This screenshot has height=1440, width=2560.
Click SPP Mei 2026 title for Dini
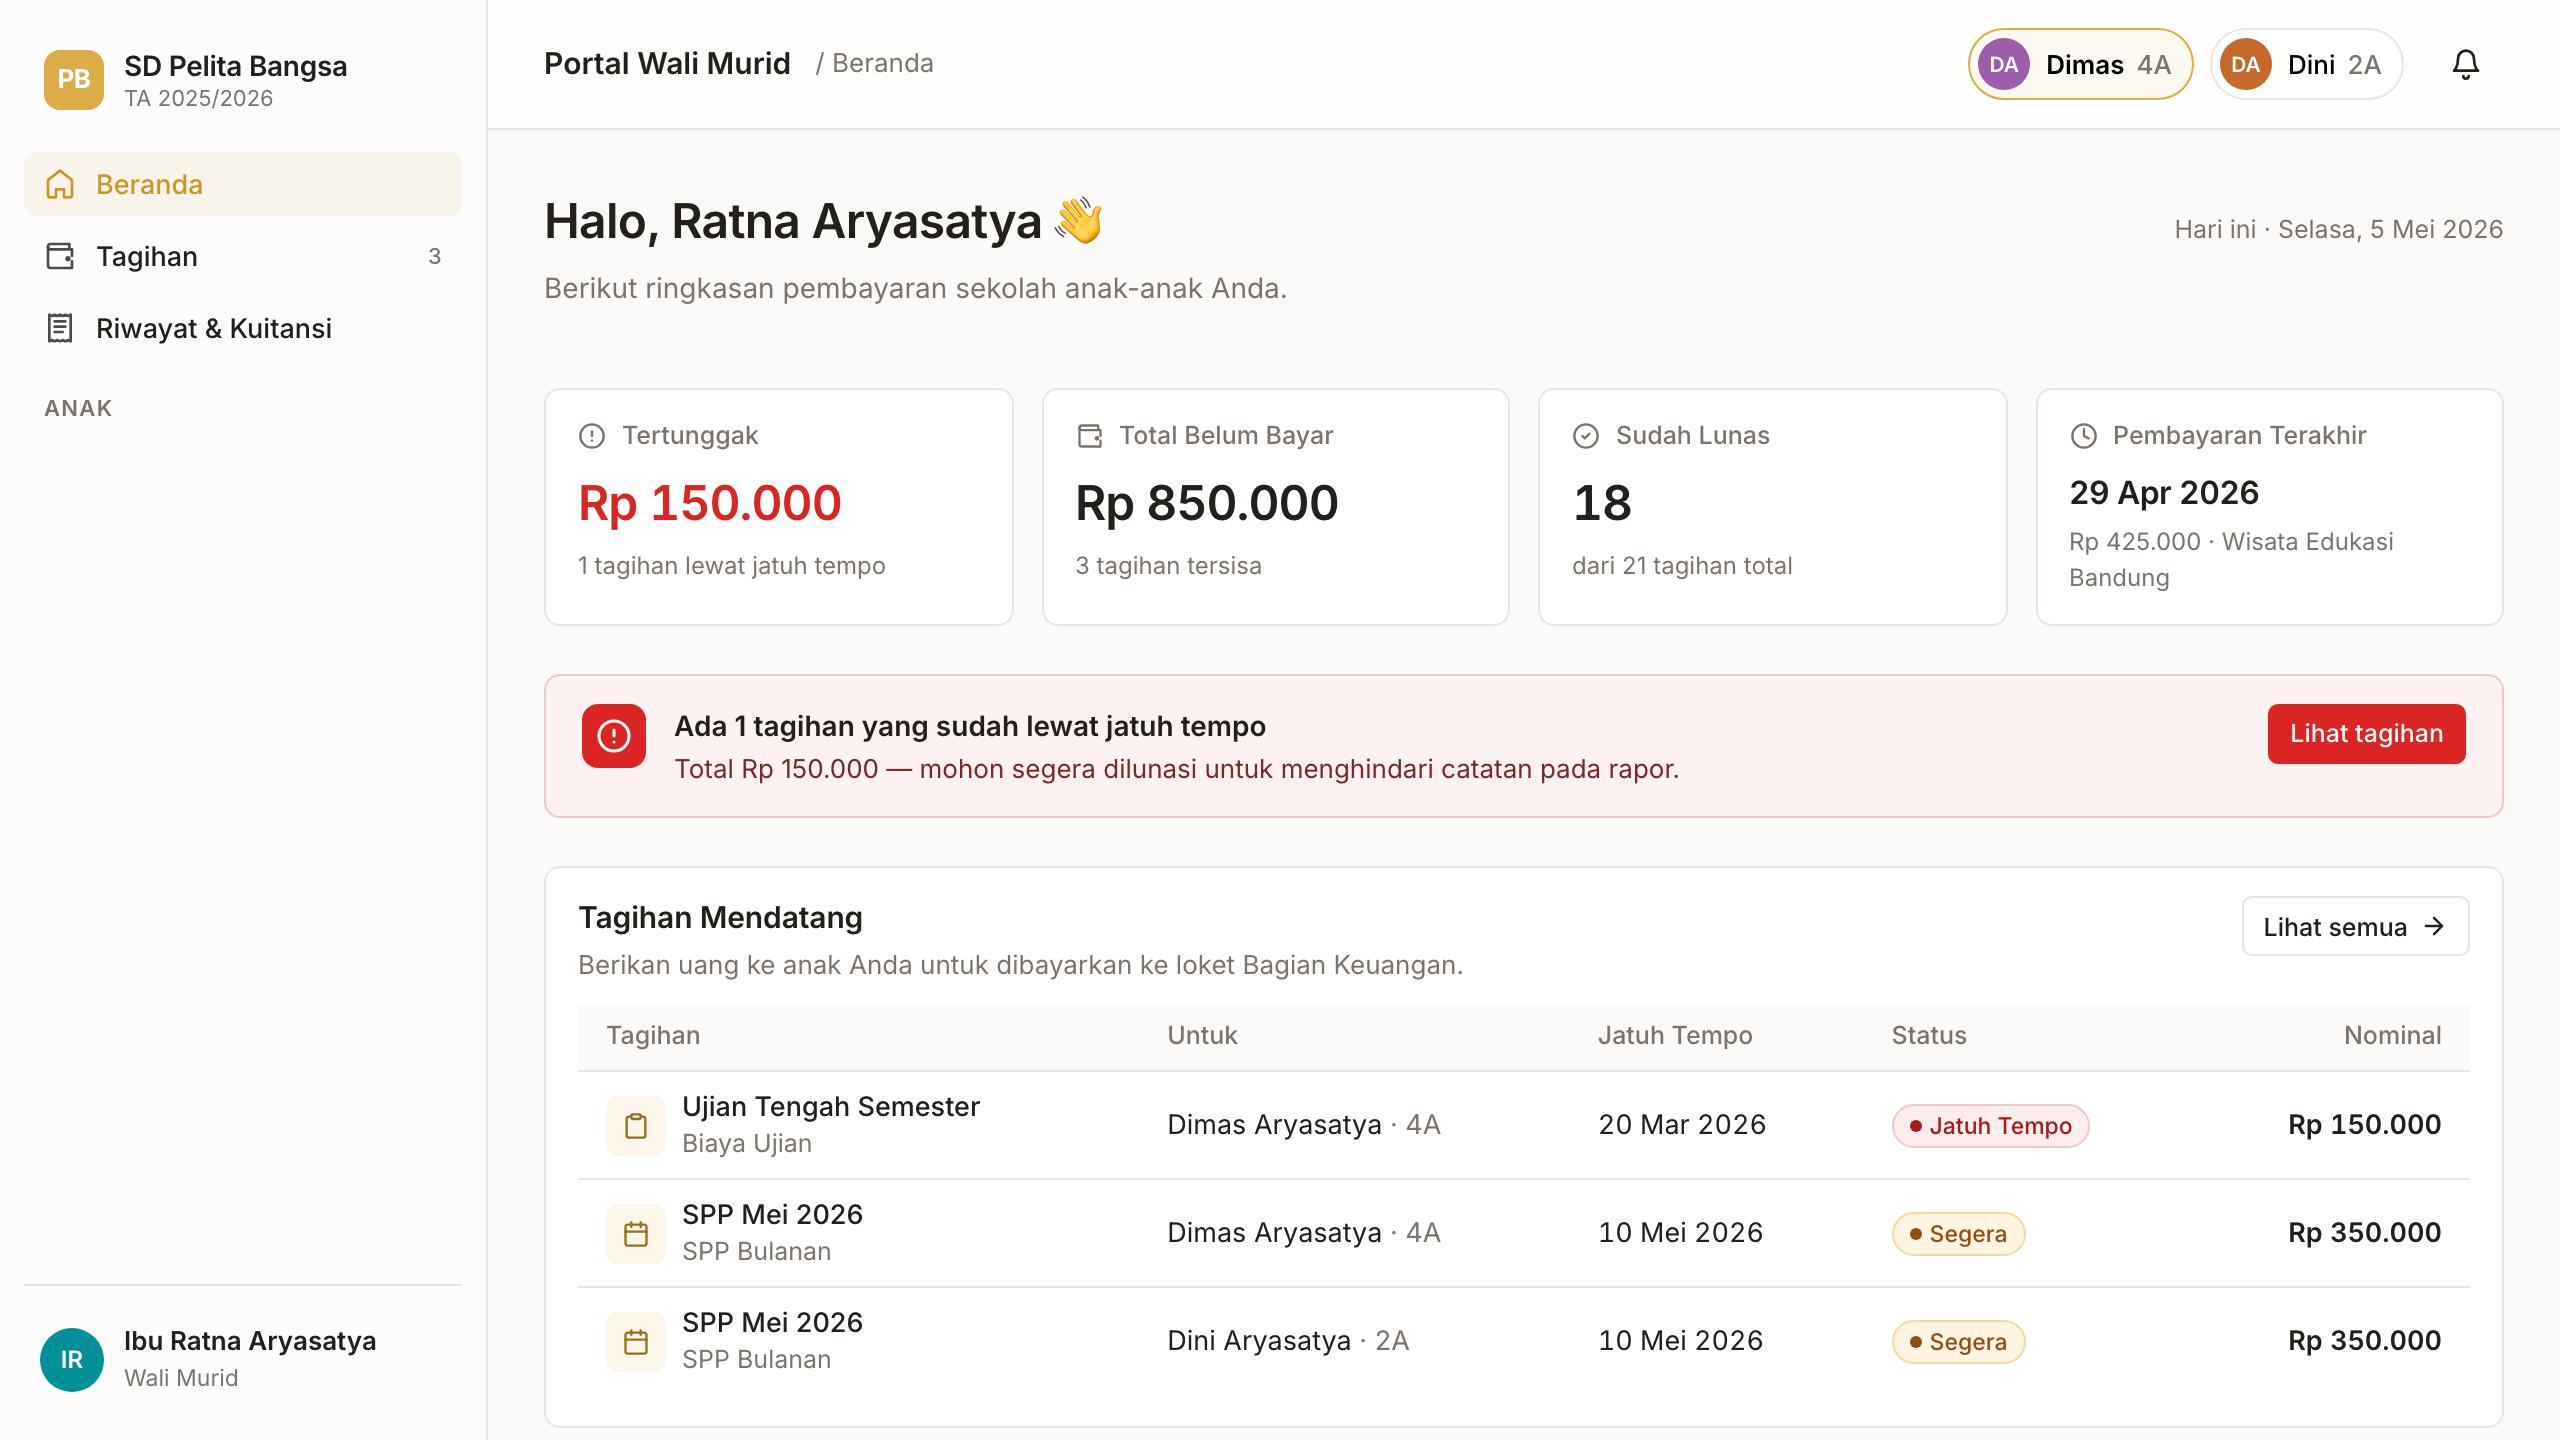[x=772, y=1323]
